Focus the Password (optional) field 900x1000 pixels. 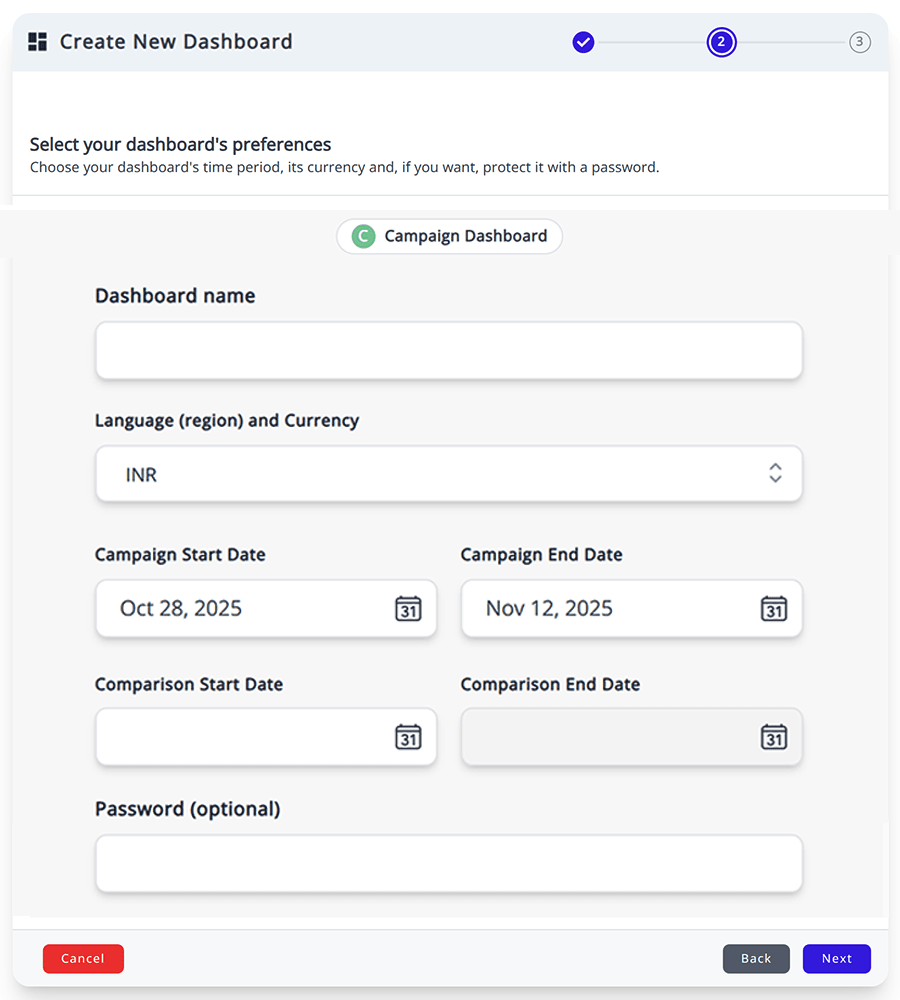[x=448, y=862]
